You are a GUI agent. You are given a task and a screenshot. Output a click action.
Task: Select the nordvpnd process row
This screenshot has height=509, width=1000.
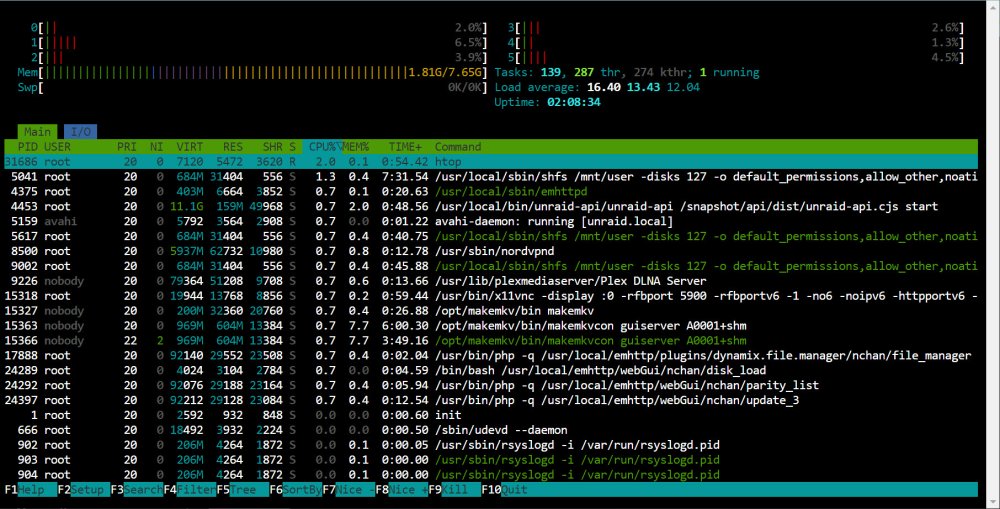click(491, 251)
